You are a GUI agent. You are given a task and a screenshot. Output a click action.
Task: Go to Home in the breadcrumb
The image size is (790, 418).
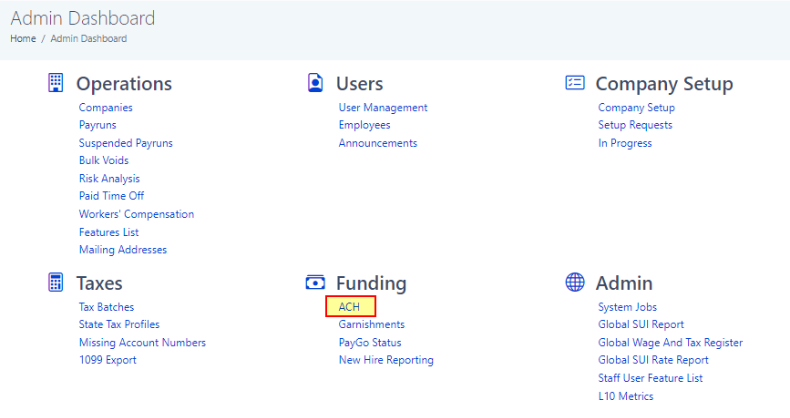(x=23, y=39)
